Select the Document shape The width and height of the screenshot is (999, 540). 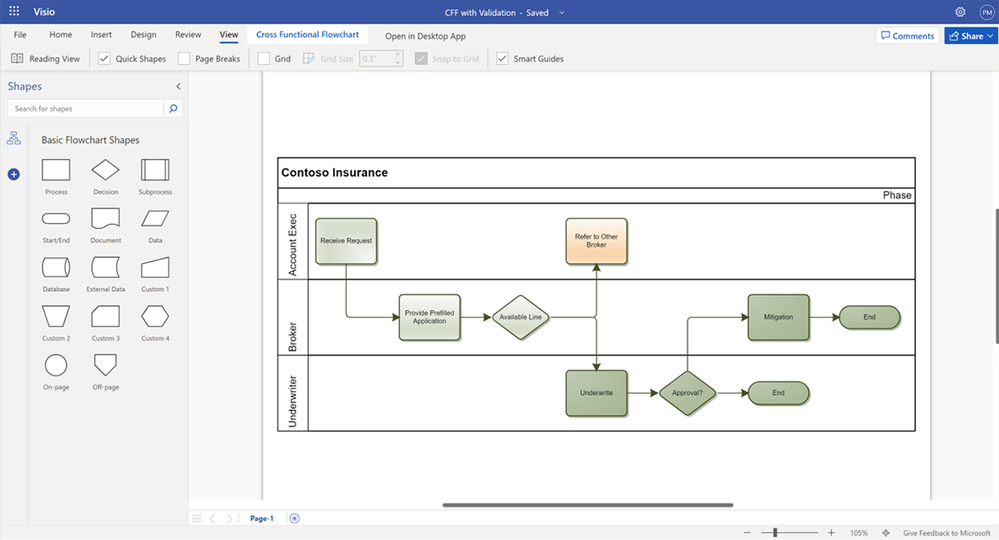tap(105, 218)
